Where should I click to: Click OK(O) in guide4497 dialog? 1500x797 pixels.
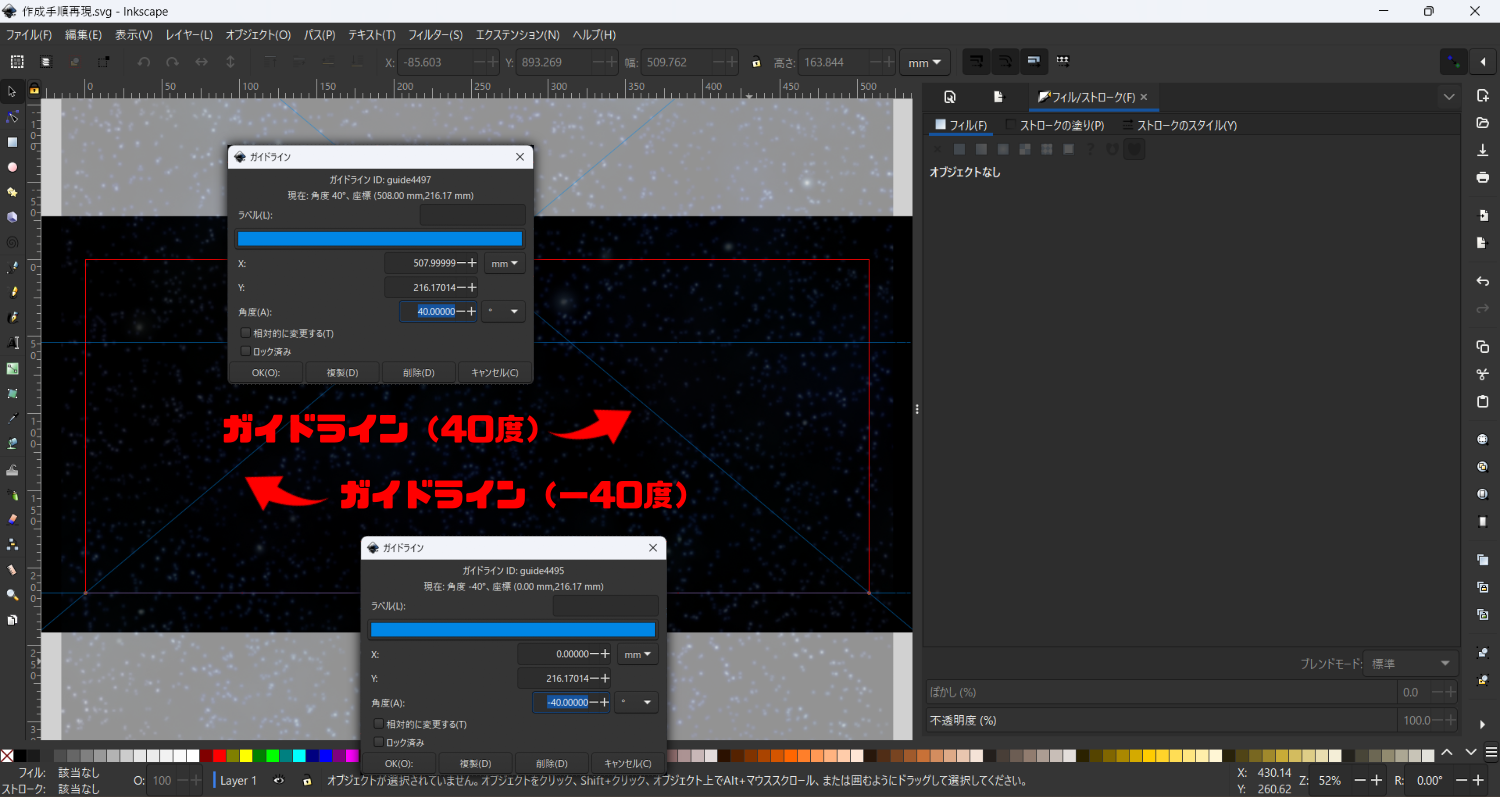coord(266,372)
